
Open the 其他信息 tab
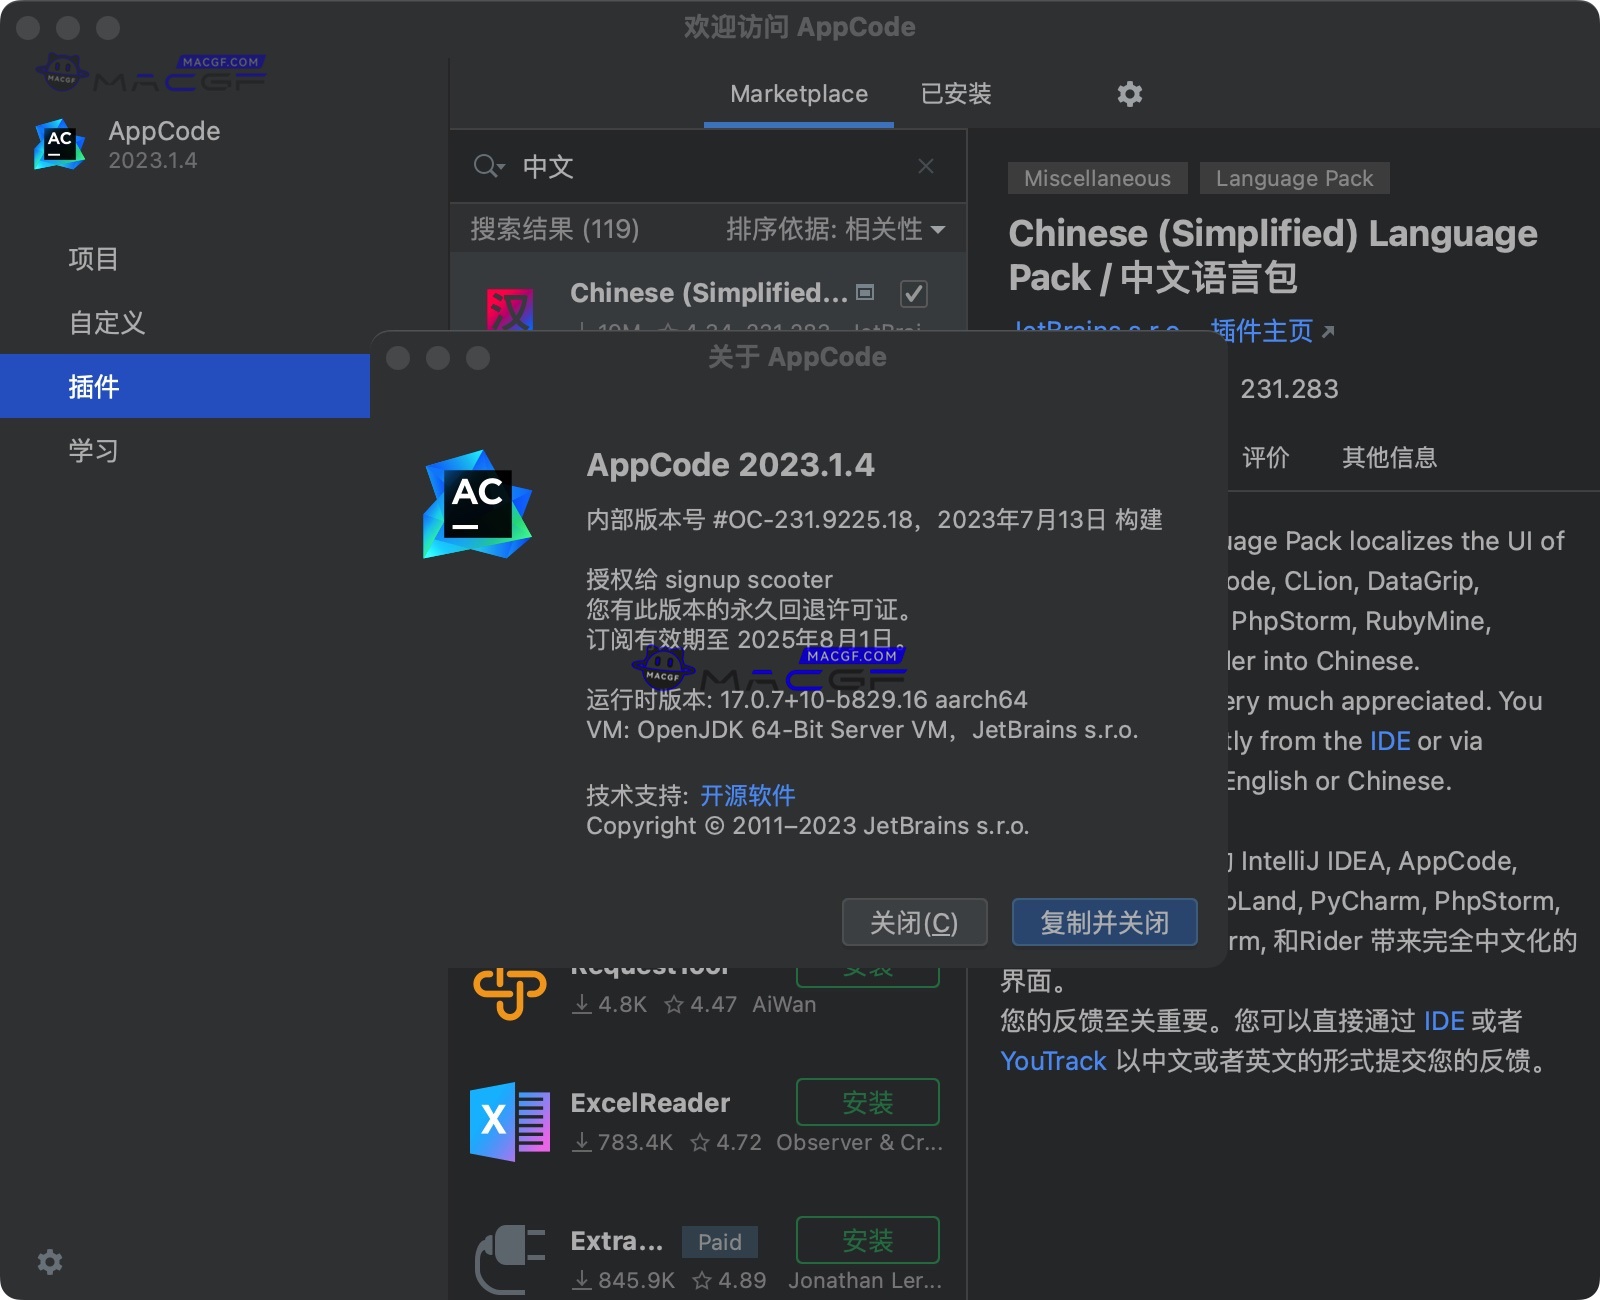1388,457
